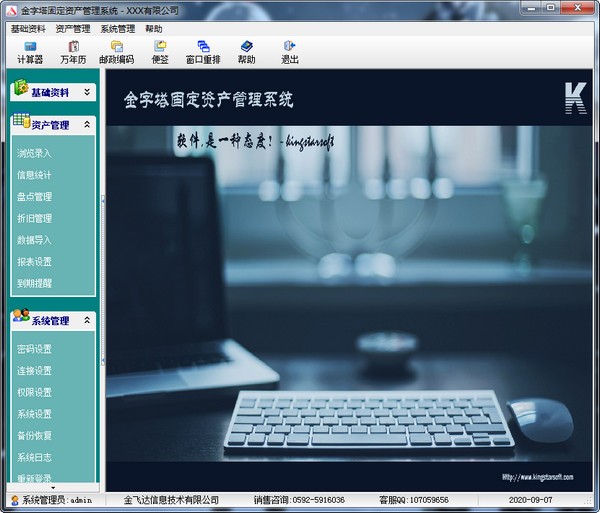Expand the 基础资料 sidebar section
600x513 pixels.
click(87, 92)
